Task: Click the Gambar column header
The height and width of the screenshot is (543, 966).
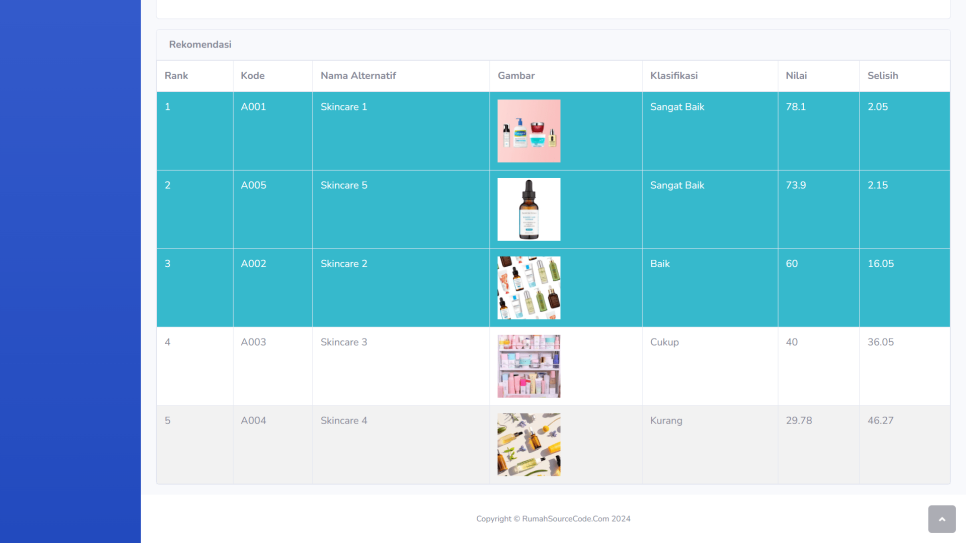Action: [516, 76]
